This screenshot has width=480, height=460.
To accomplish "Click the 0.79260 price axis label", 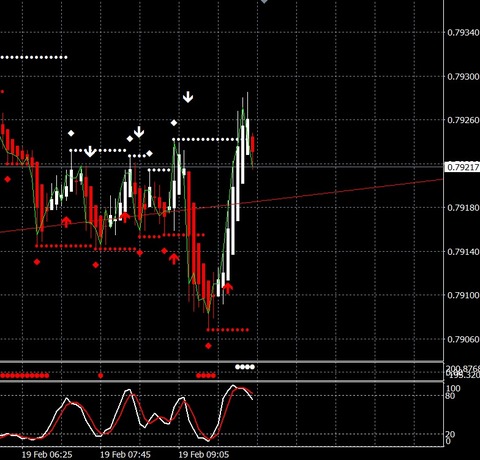I will point(463,120).
